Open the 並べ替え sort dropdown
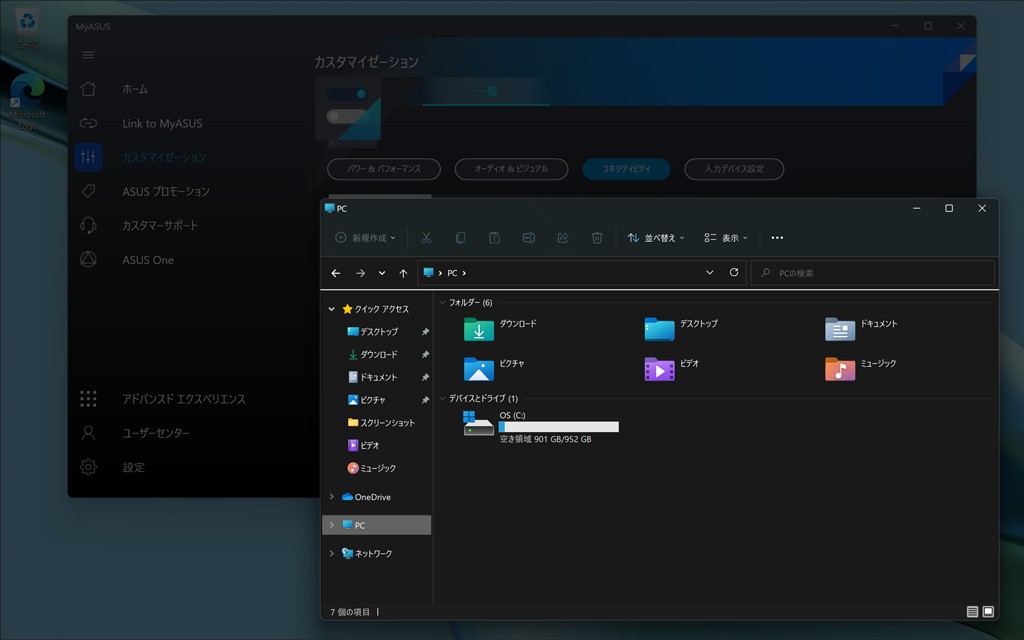The width and height of the screenshot is (1024, 640). (656, 238)
